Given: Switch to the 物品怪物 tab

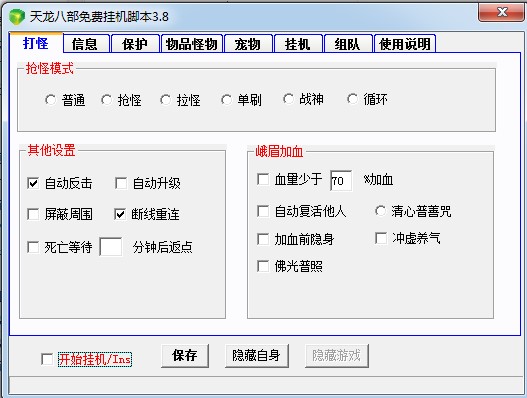Looking at the screenshot, I should coord(192,44).
